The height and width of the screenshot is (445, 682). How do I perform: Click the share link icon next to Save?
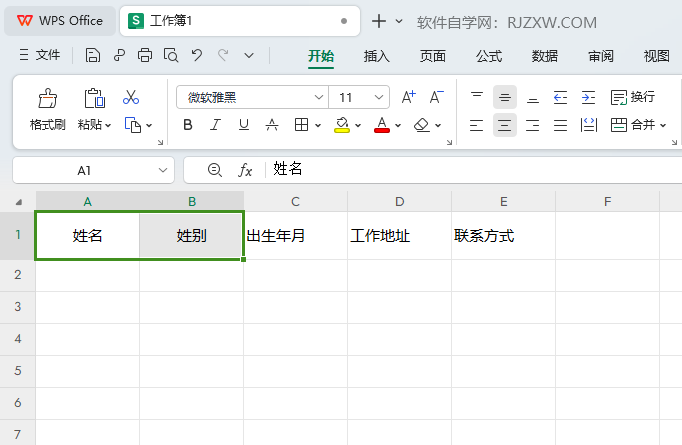pyautogui.click(x=119, y=56)
